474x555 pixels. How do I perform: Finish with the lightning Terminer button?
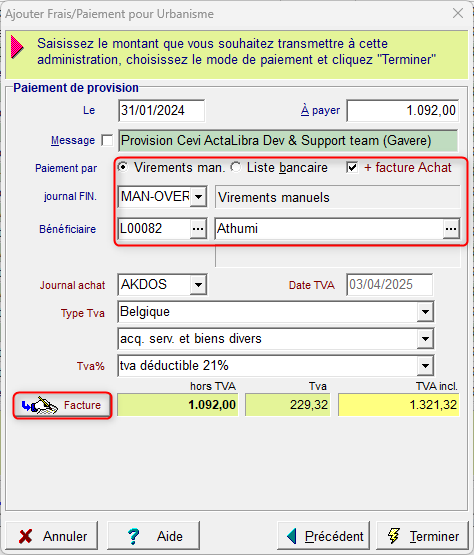point(422,536)
